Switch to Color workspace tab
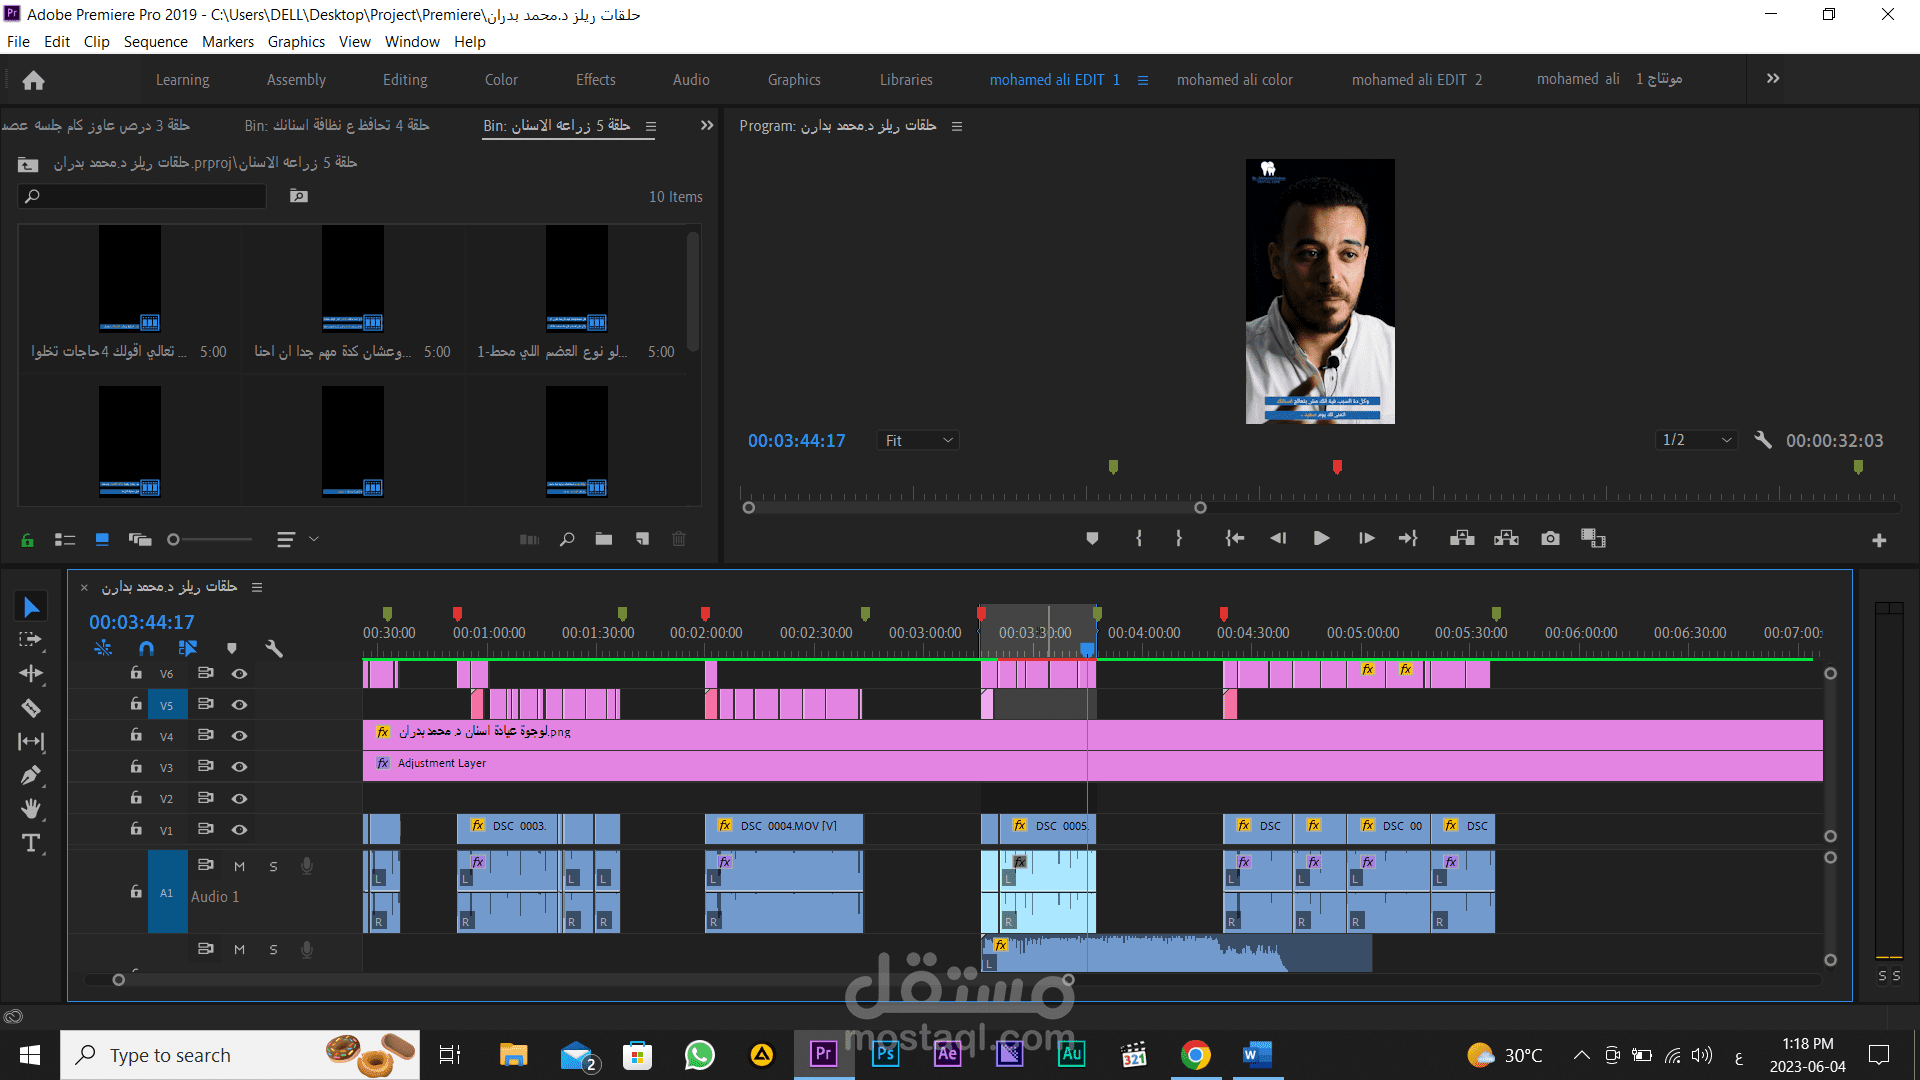 pos(501,80)
